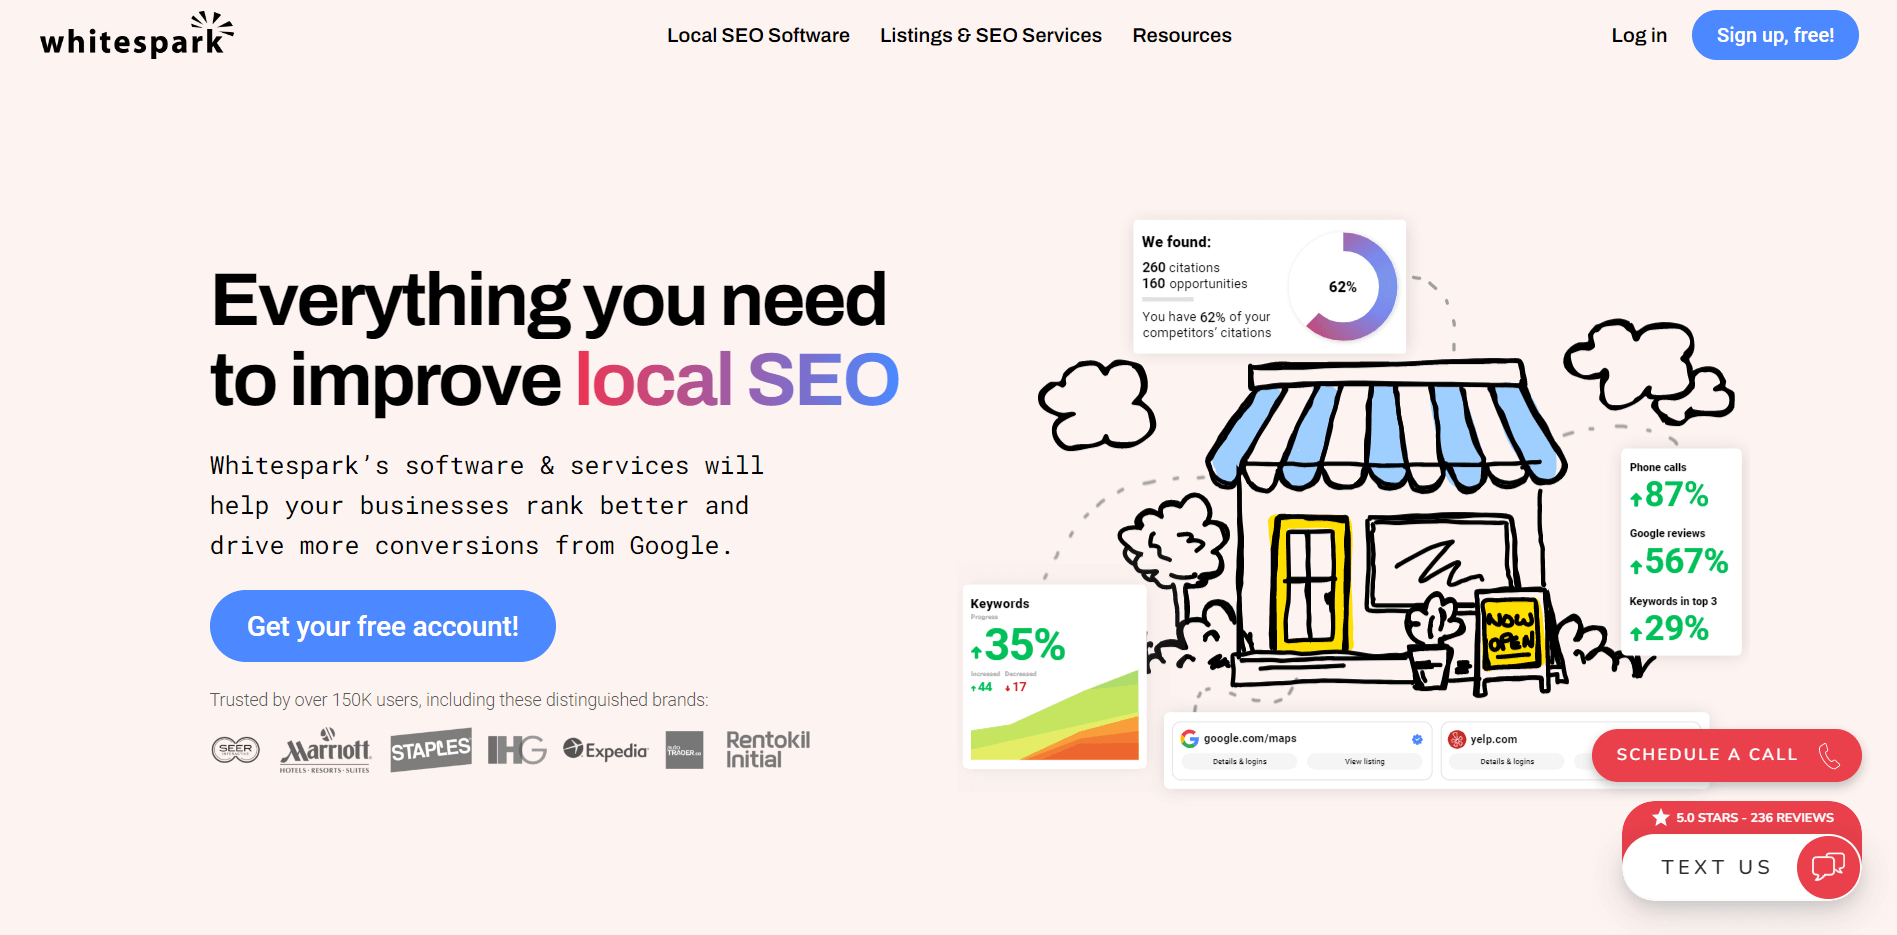Click Details & logins on the yelp.com card

click(1506, 761)
